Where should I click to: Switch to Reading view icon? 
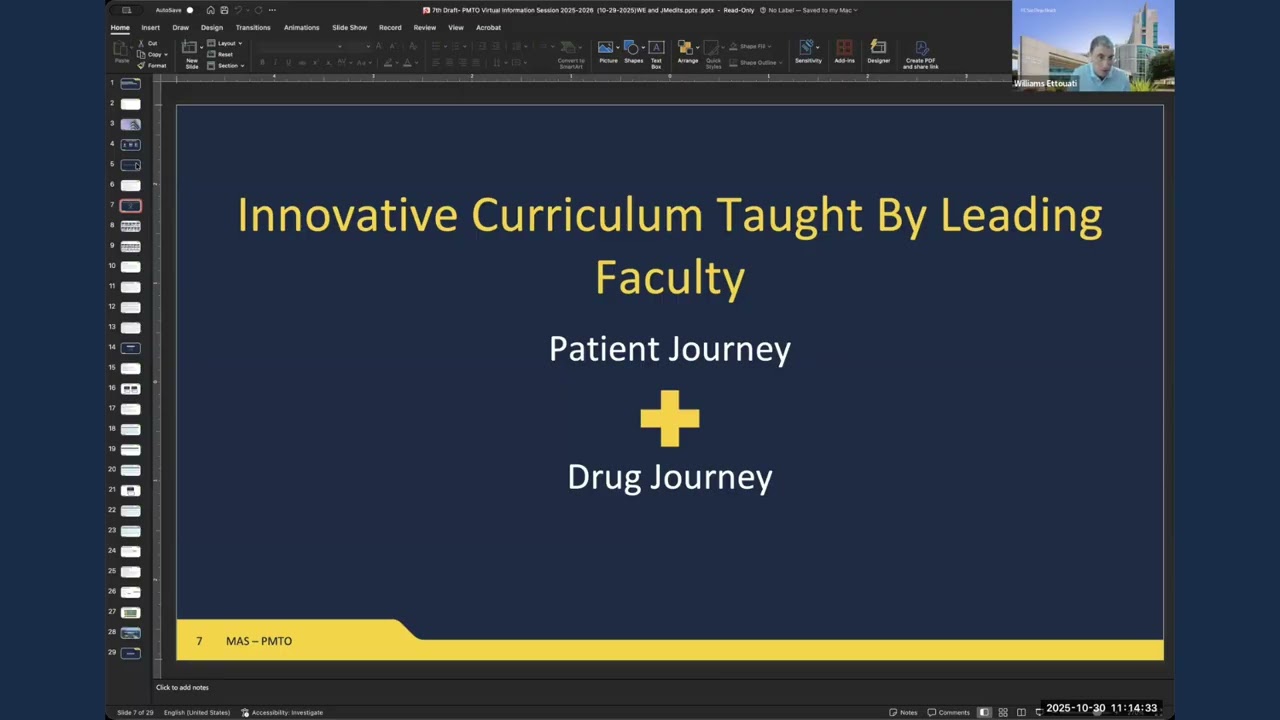1021,712
